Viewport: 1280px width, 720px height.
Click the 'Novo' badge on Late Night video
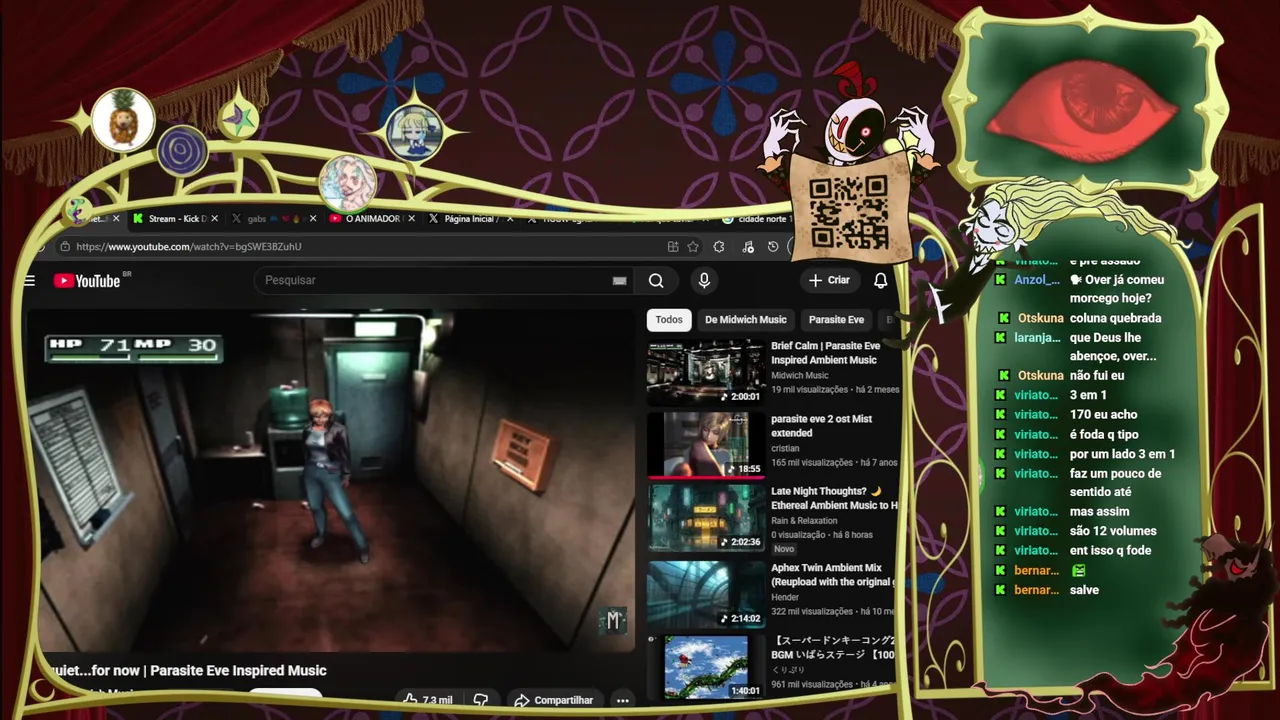coord(784,549)
